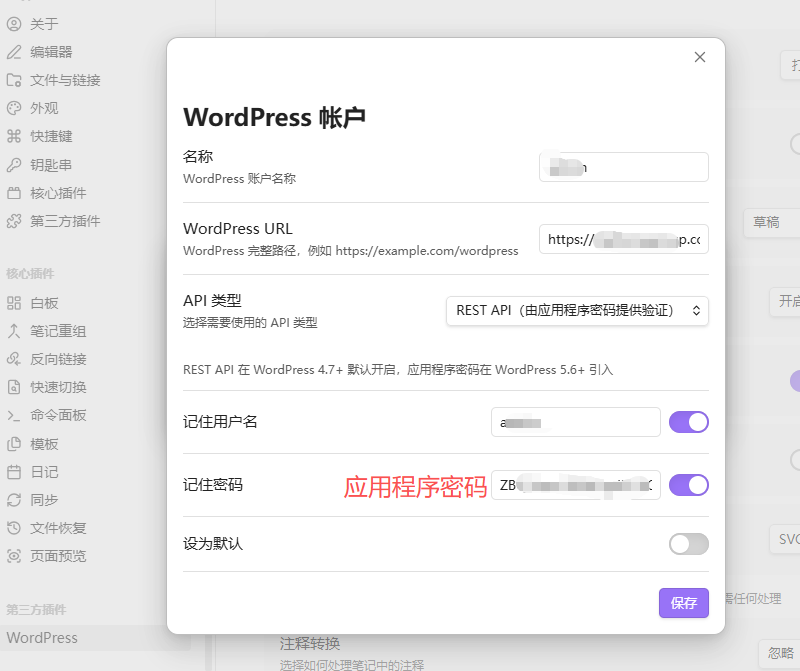Image resolution: width=800 pixels, height=671 pixels.
Task: Select the 命令面板 terminal icon
Action: pyautogui.click(x=14, y=415)
